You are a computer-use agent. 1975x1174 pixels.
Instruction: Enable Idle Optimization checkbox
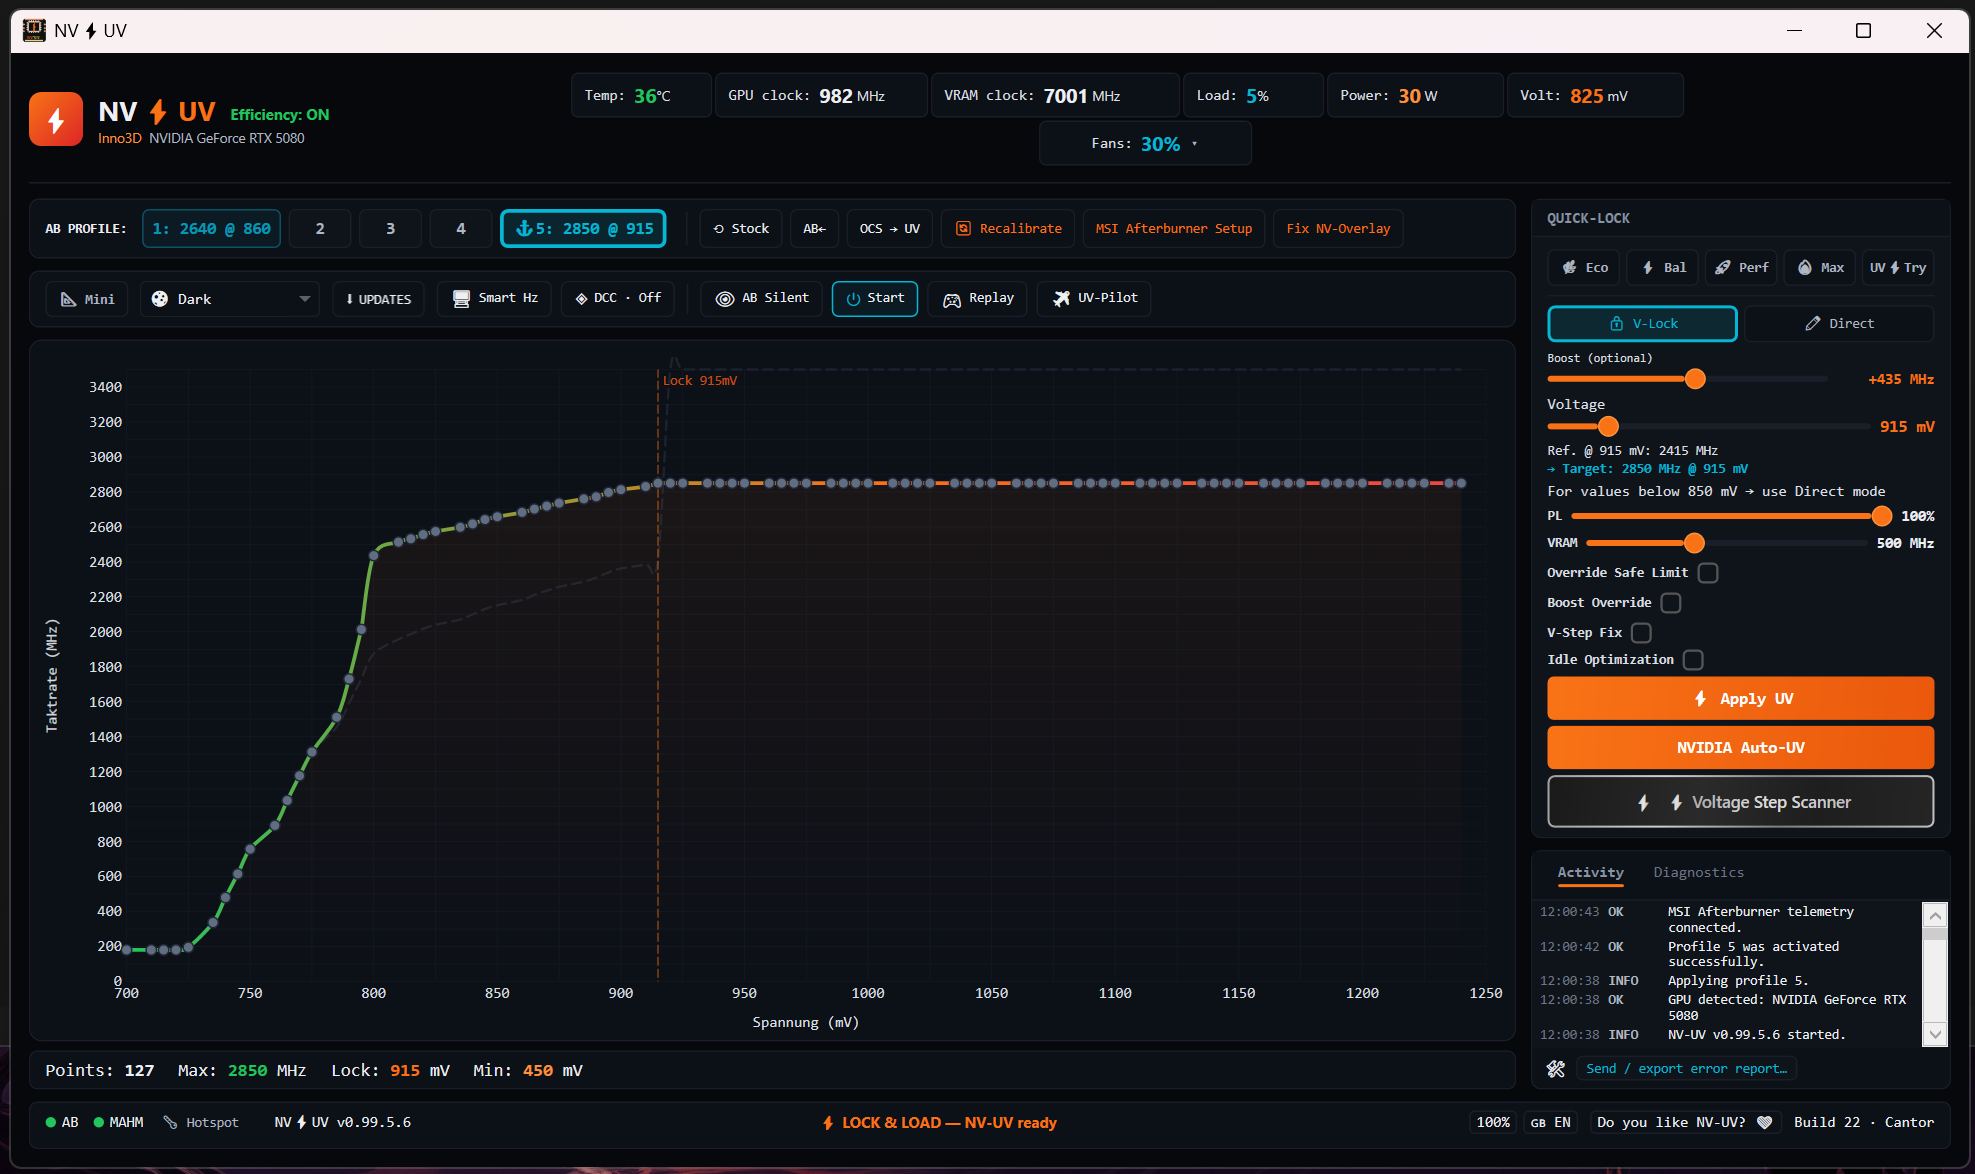pyautogui.click(x=1693, y=660)
